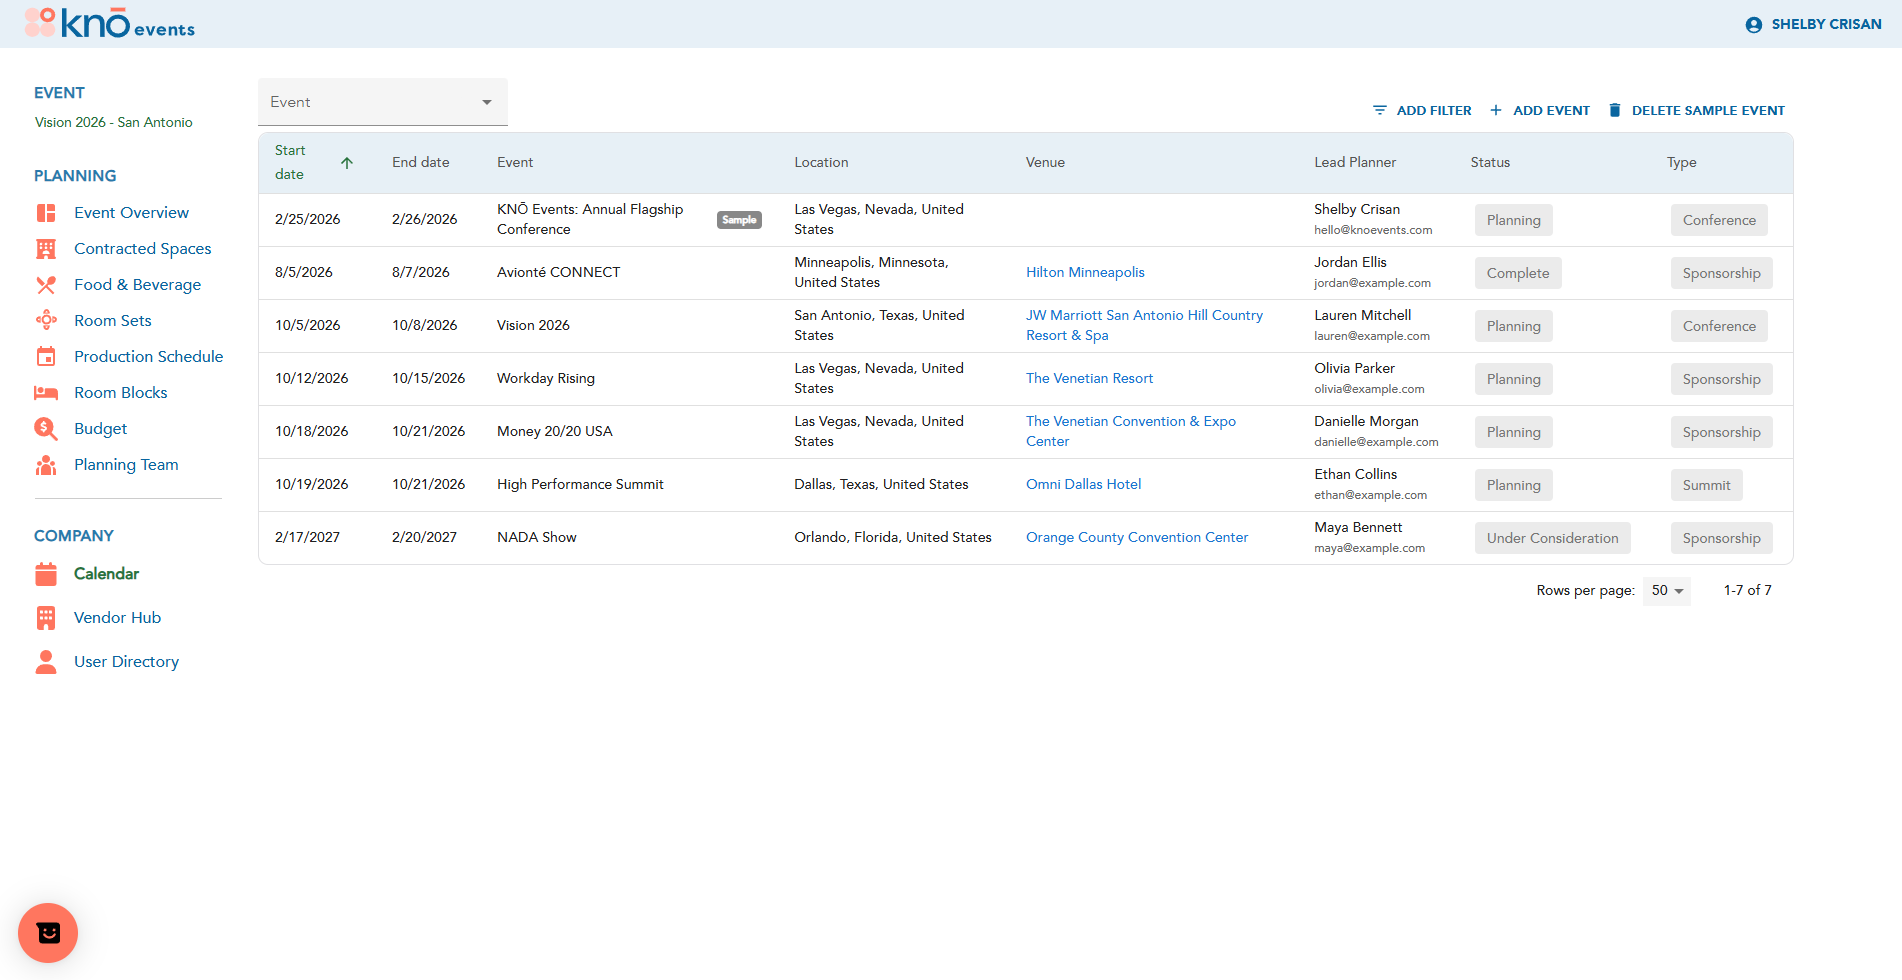Open Venetian Convention & Expo Center link

[1131, 432]
